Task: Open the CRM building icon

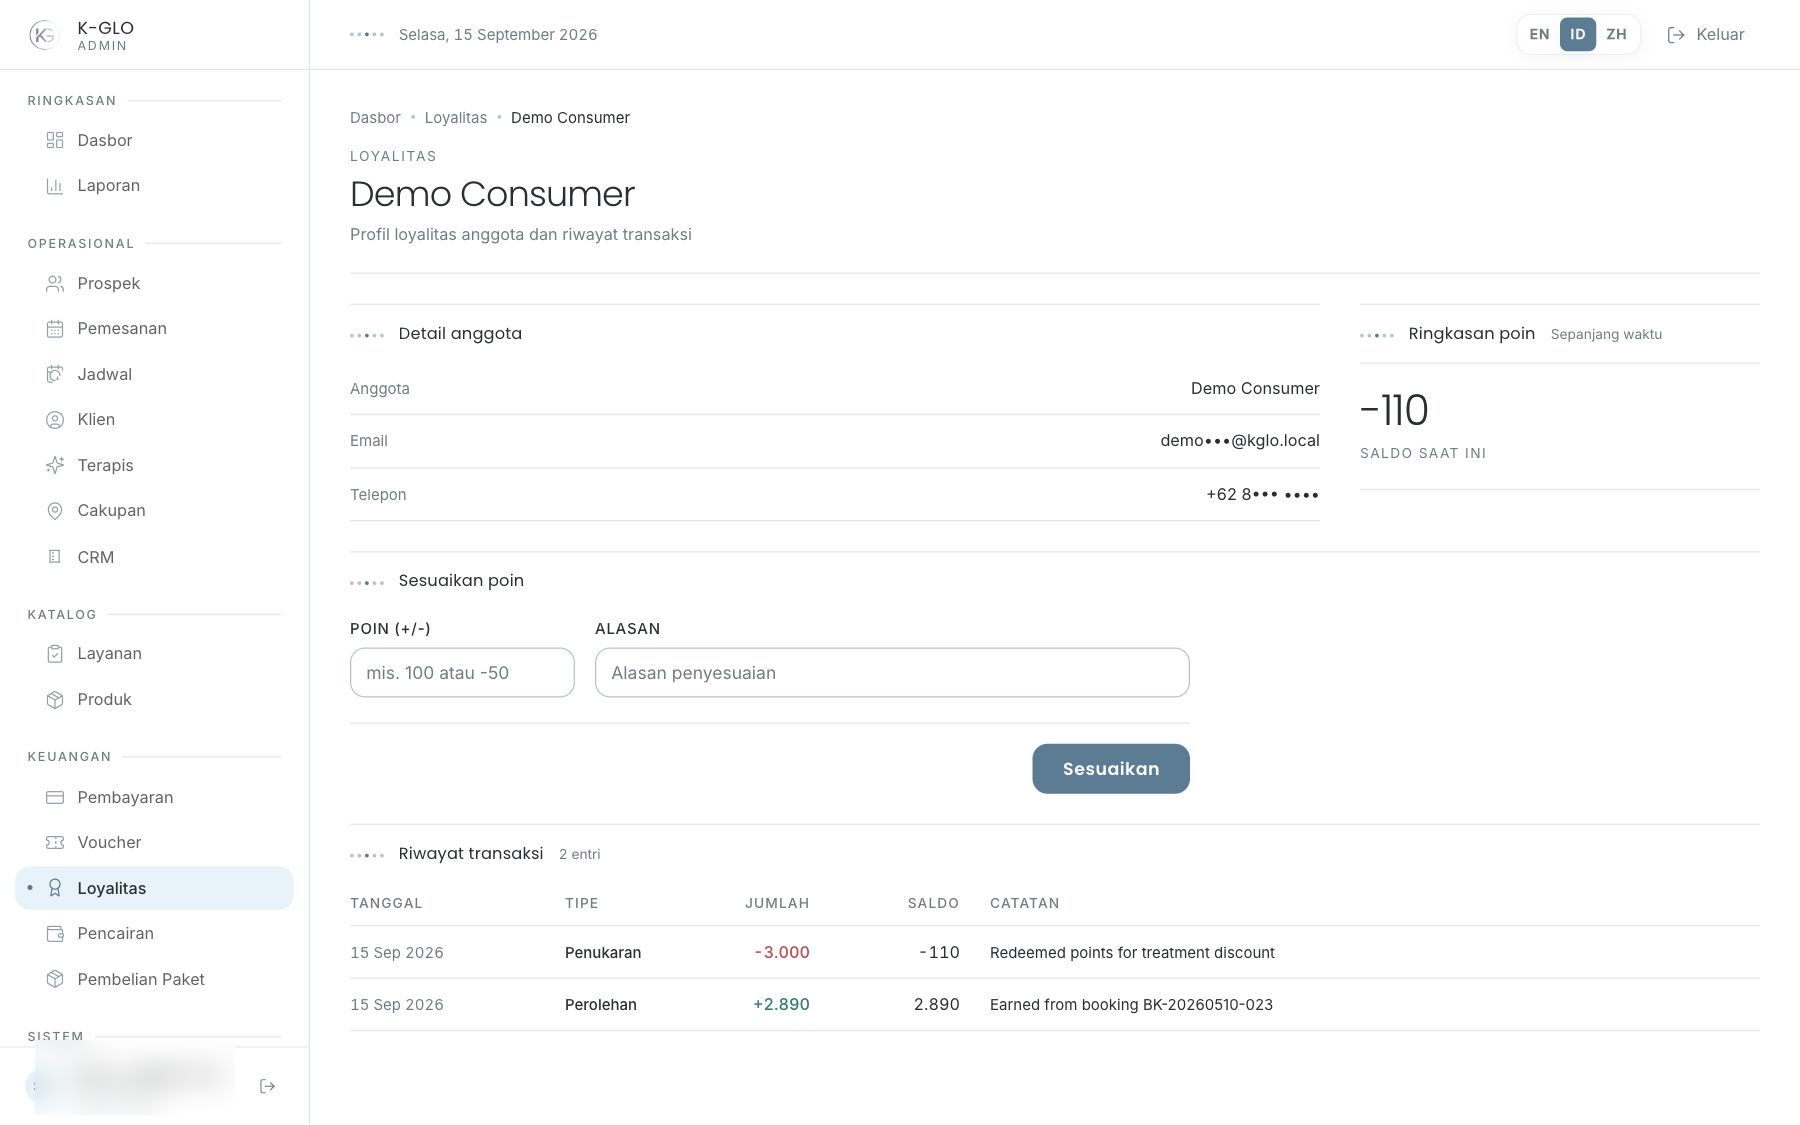Action: point(55,557)
